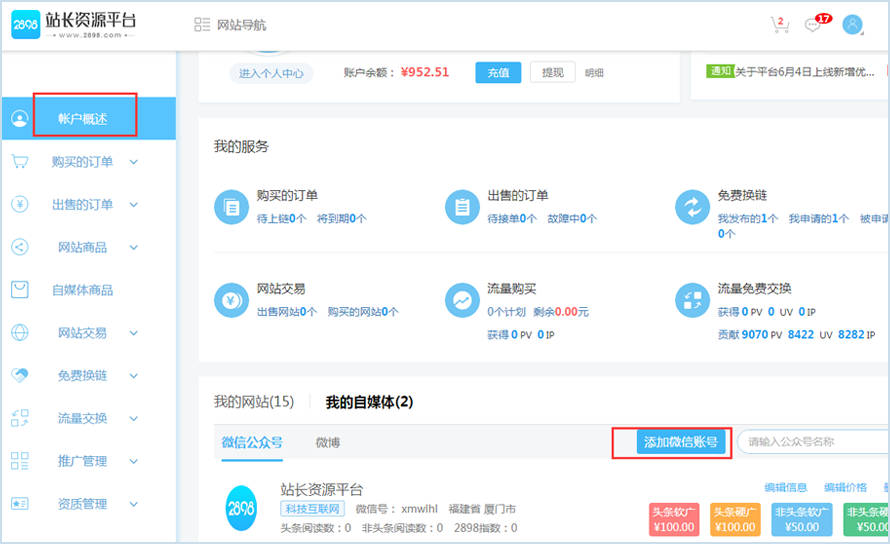Viewport: 890px width, 544px height.
Task: Open the messages icon with 17 badge
Action: pyautogui.click(x=814, y=25)
